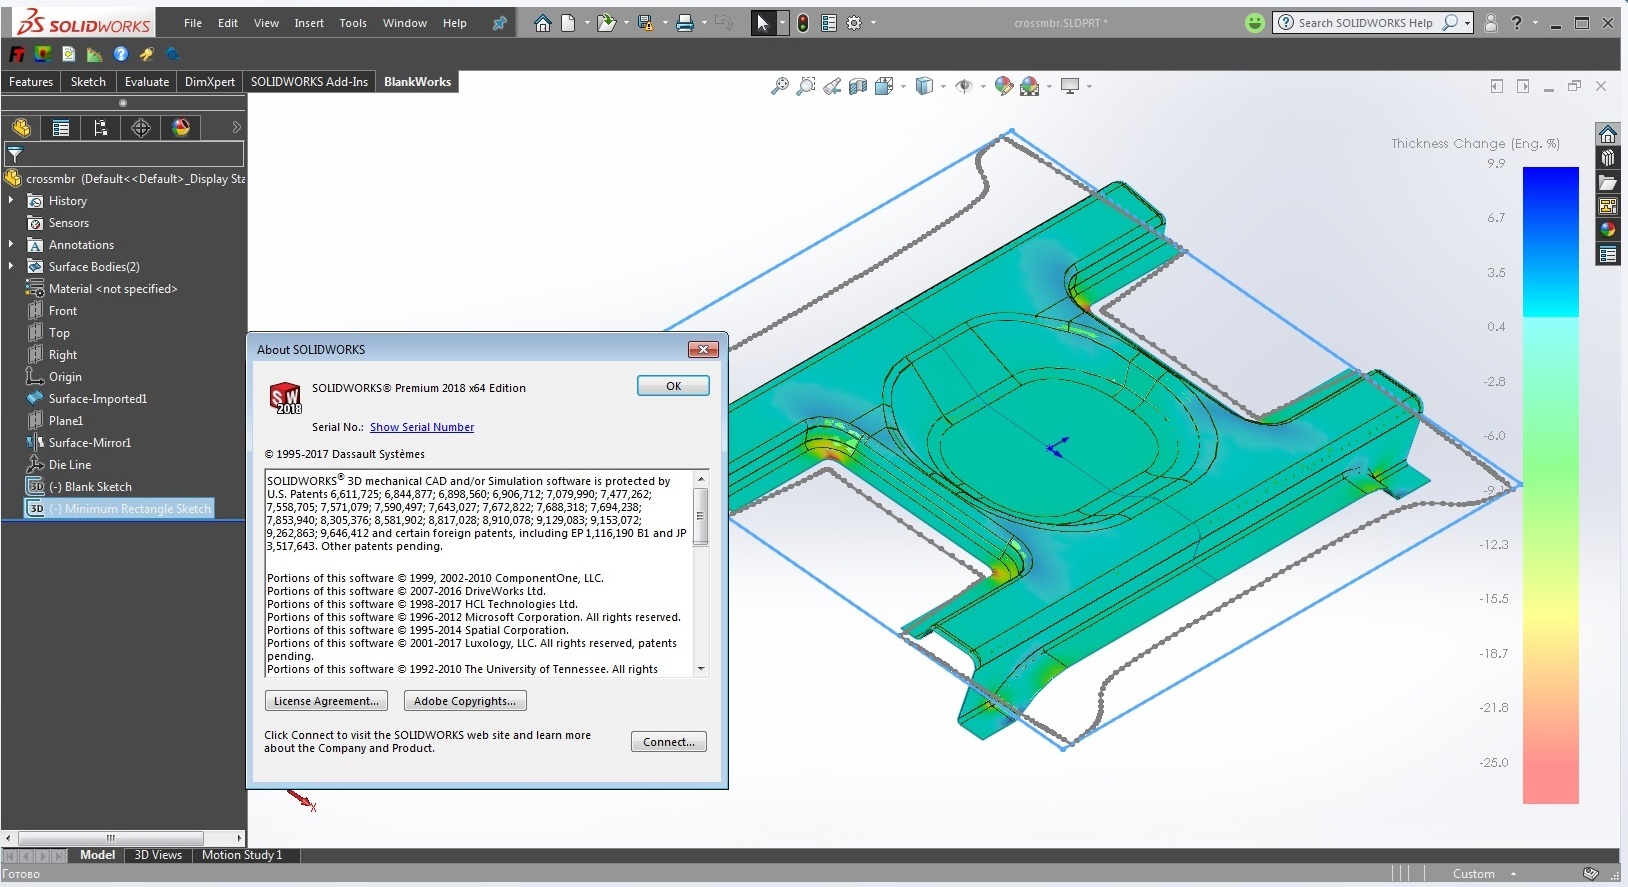
Task: Open the File Properties list icon
Action: [829, 23]
